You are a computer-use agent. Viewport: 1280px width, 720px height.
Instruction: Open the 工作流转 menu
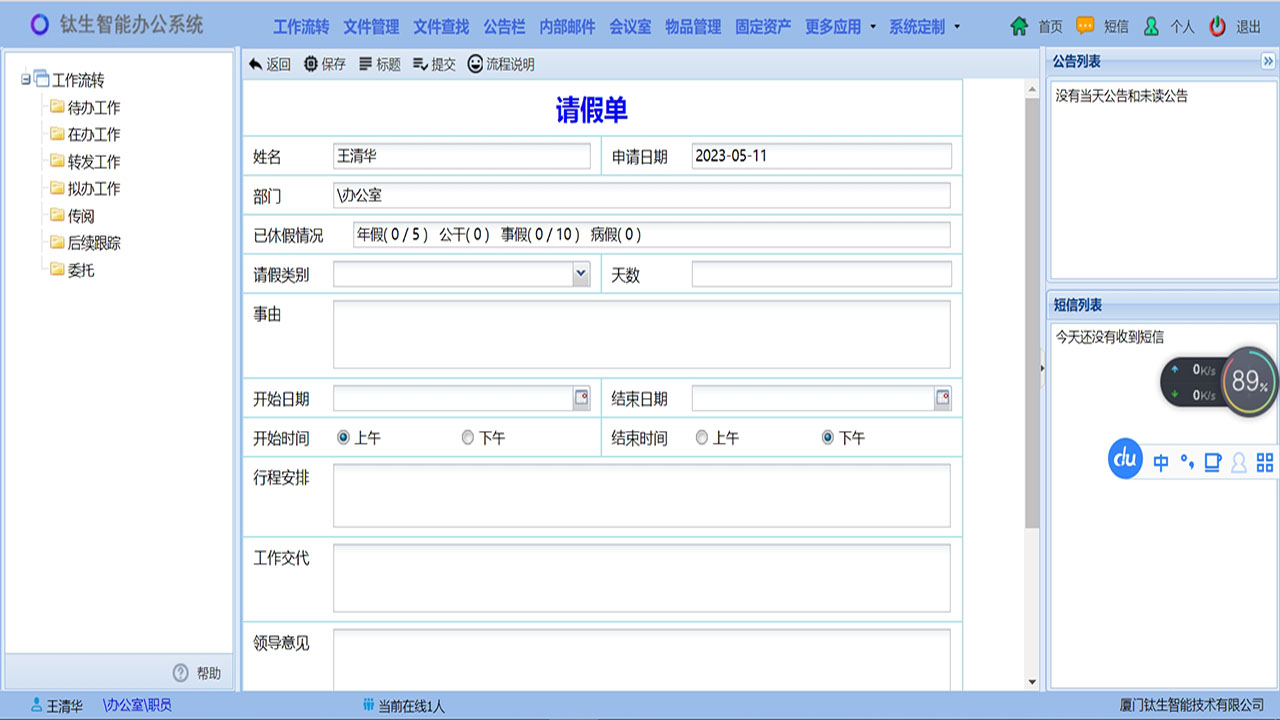(x=301, y=27)
